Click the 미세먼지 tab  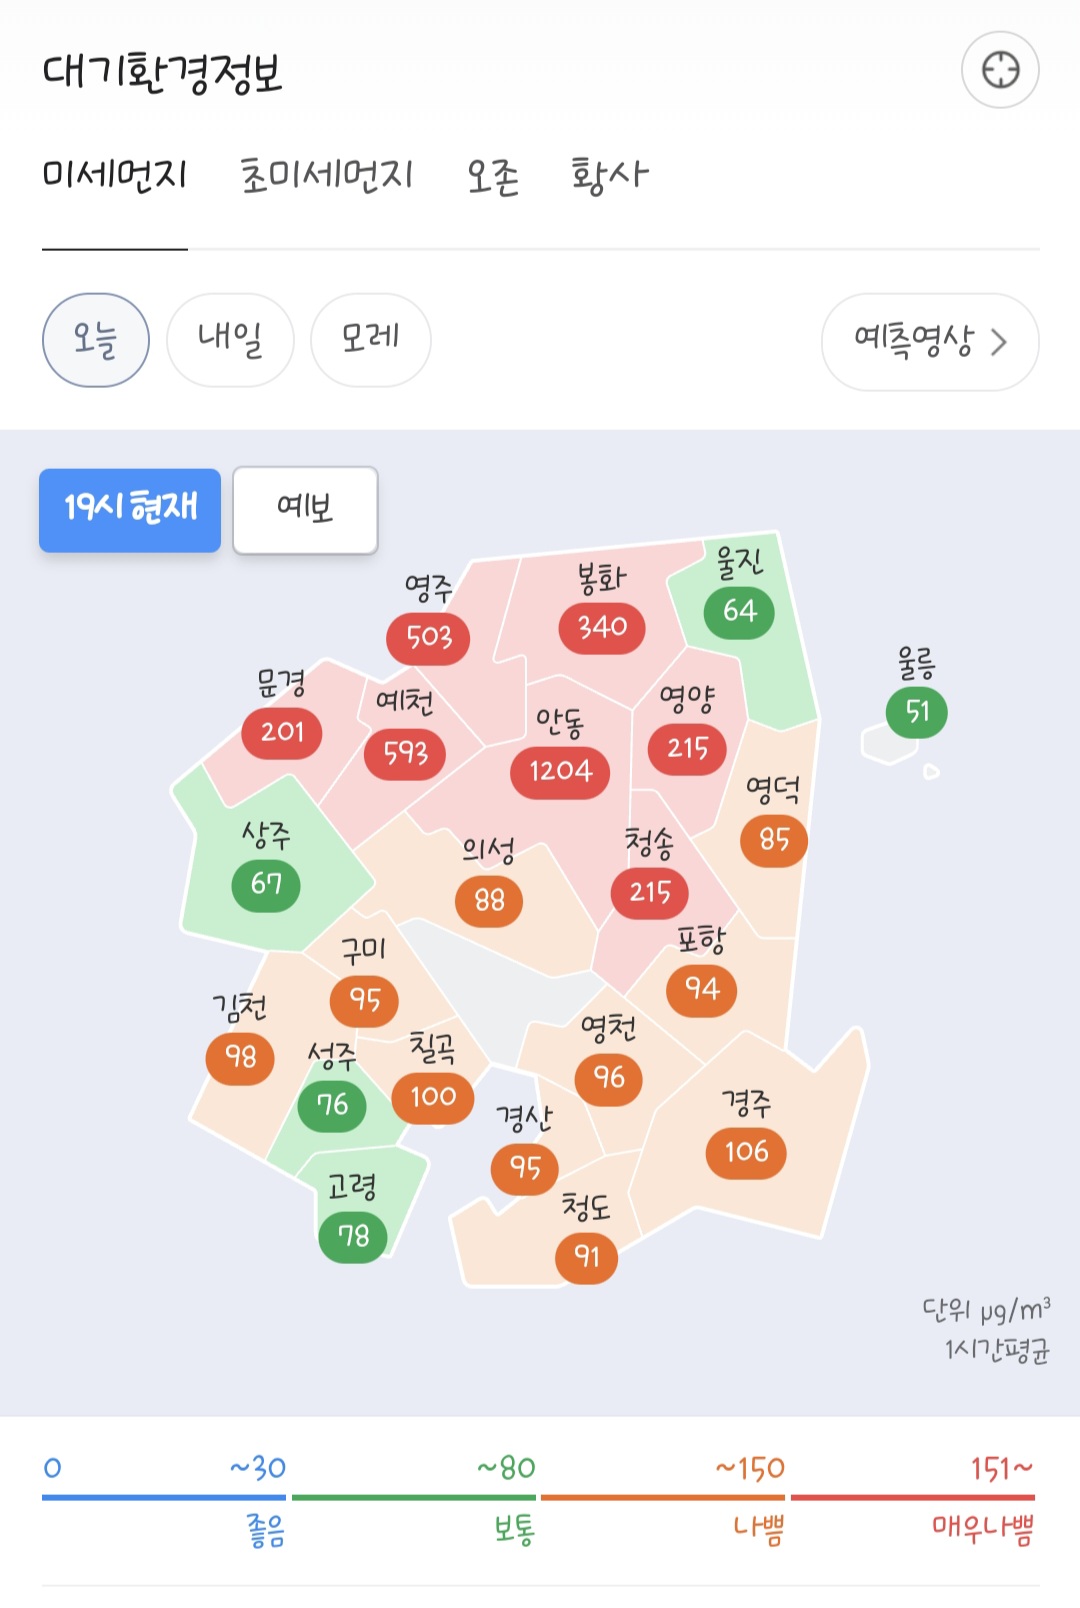pyautogui.click(x=115, y=176)
